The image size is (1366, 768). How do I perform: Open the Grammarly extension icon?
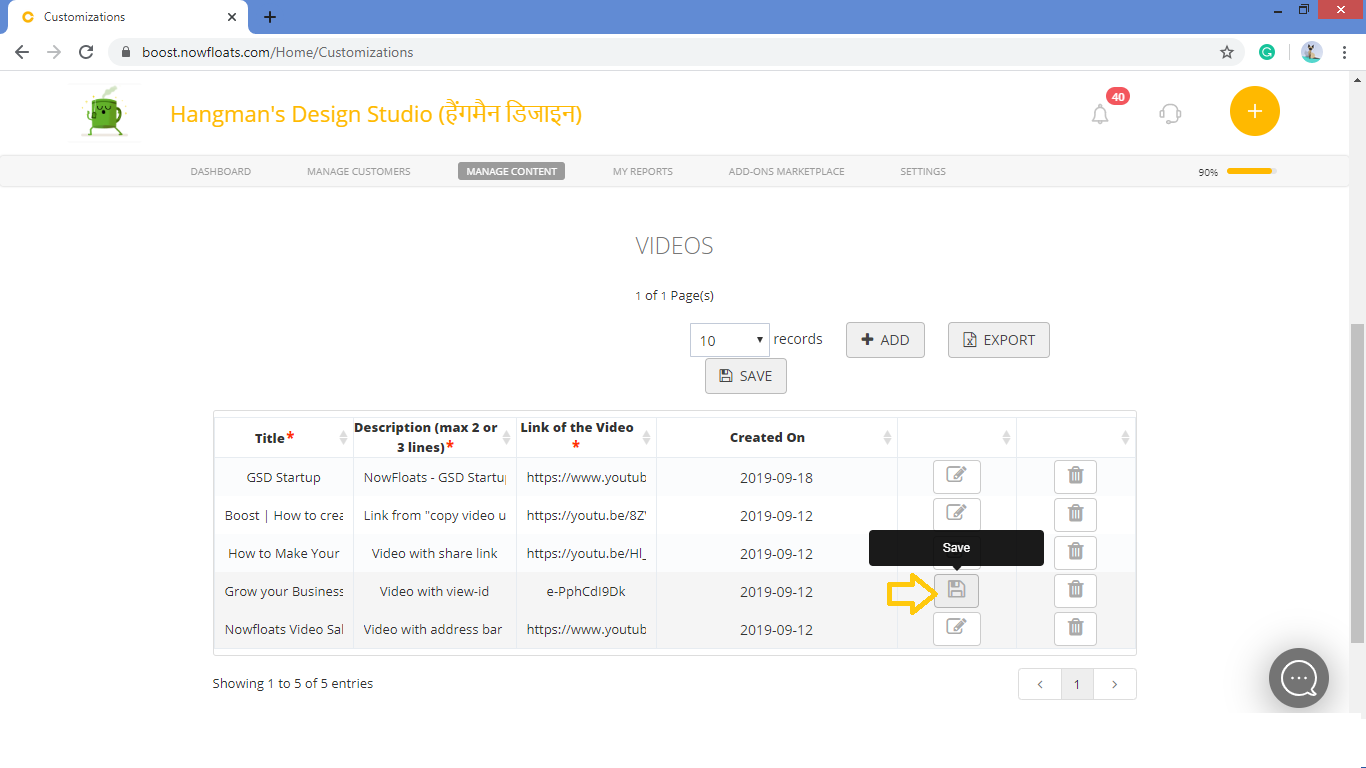[x=1267, y=52]
